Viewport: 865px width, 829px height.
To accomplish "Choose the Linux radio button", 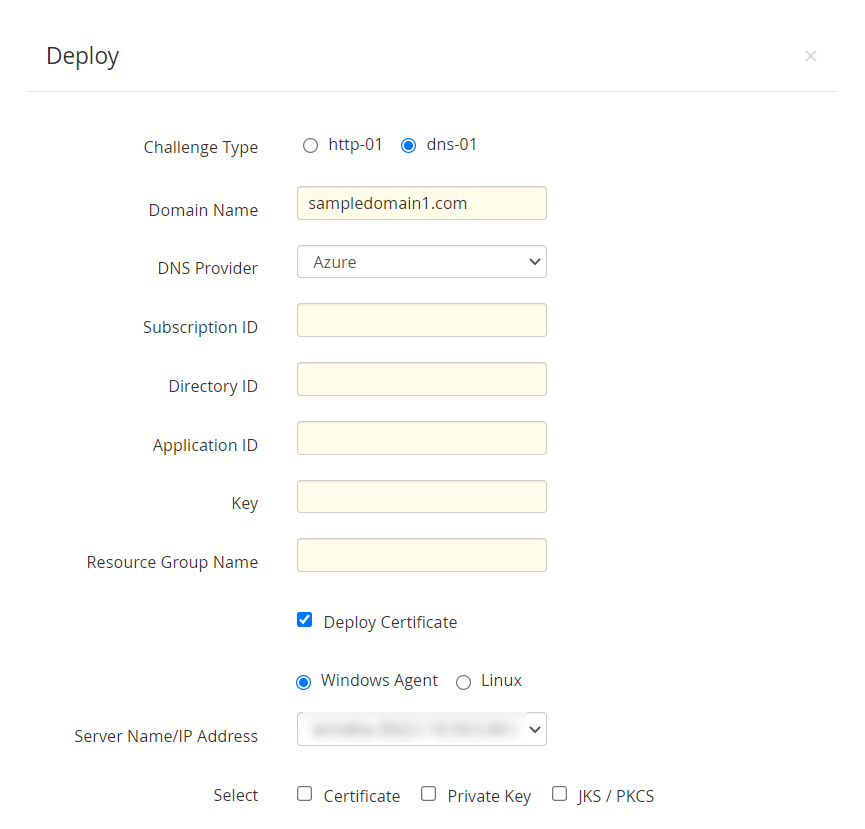I will [x=463, y=682].
